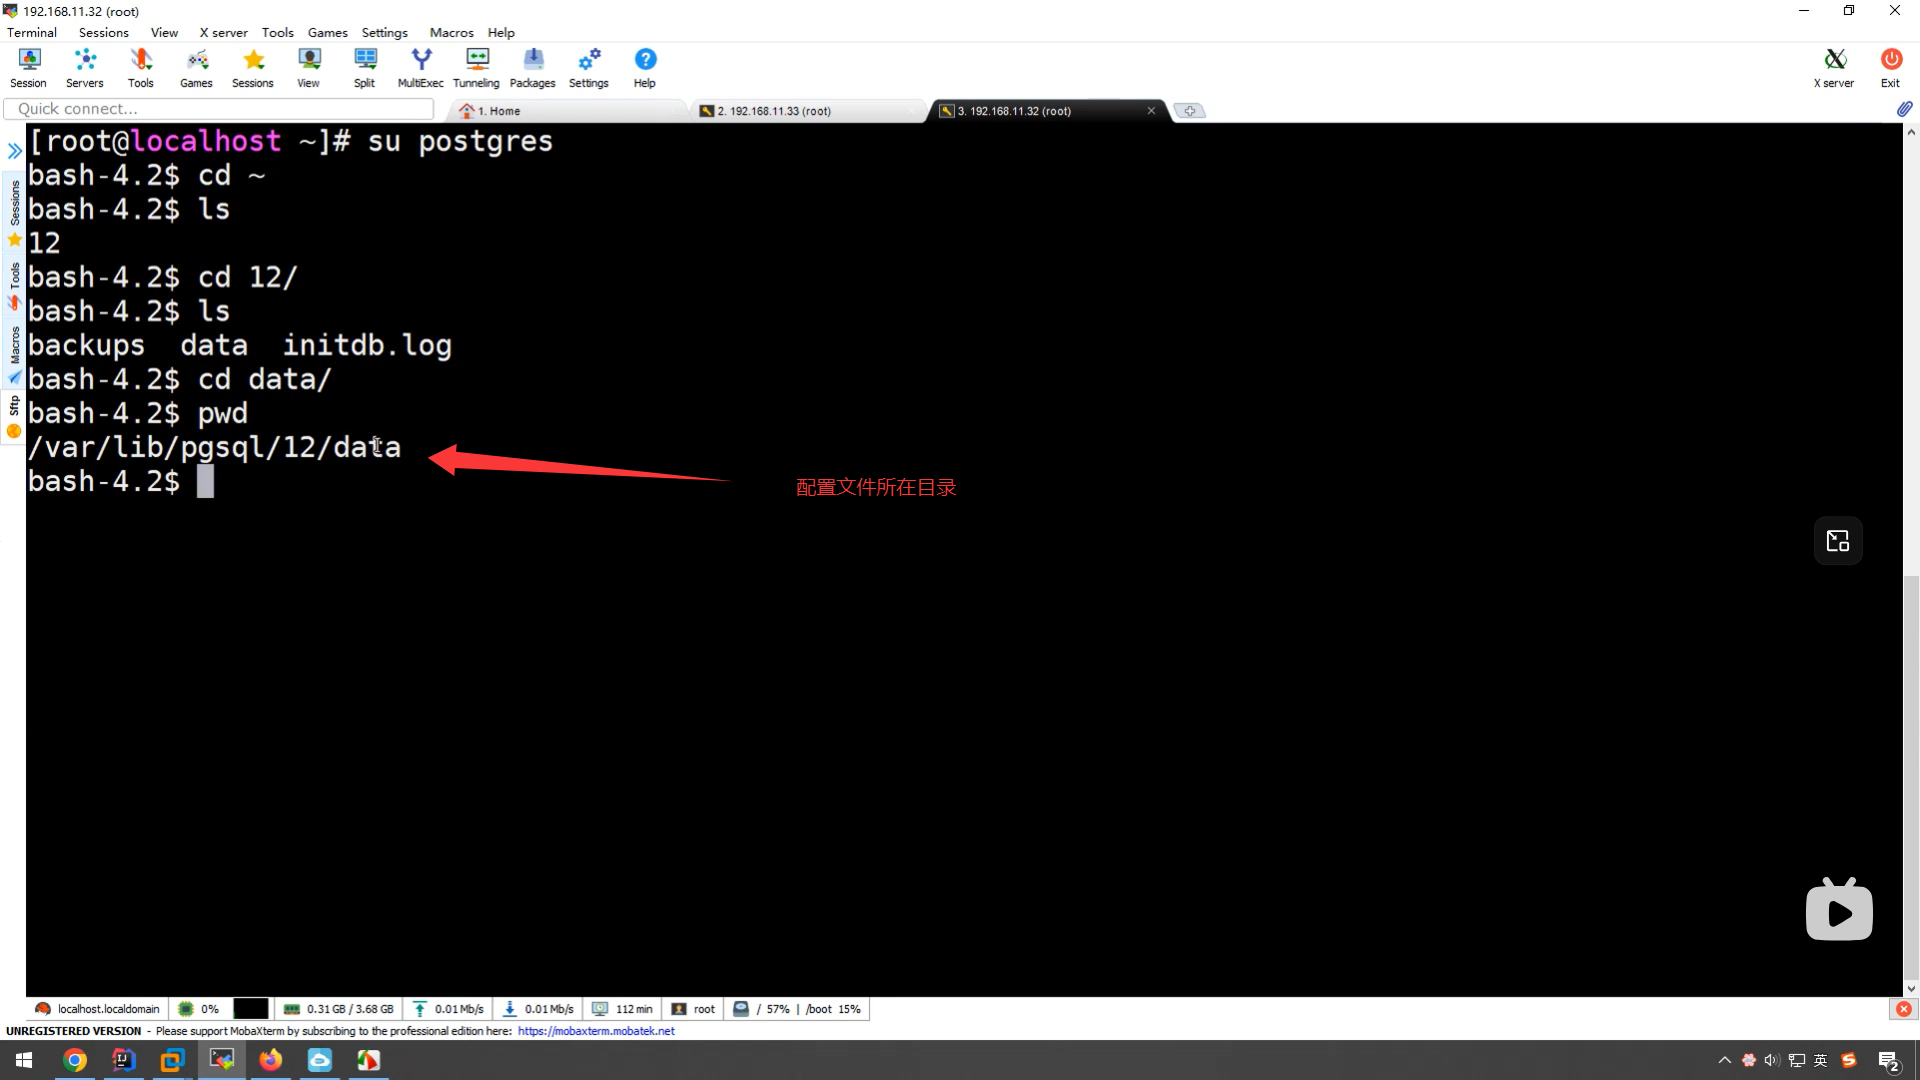Expand the collapsed sidebar with double chevron
The width and height of the screenshot is (1920, 1080).
point(14,151)
